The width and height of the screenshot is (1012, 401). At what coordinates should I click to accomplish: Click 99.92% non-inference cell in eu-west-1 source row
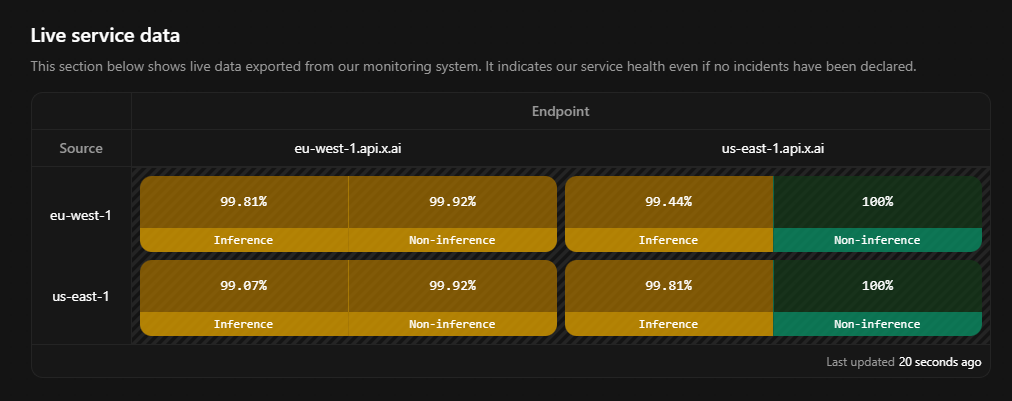(452, 201)
